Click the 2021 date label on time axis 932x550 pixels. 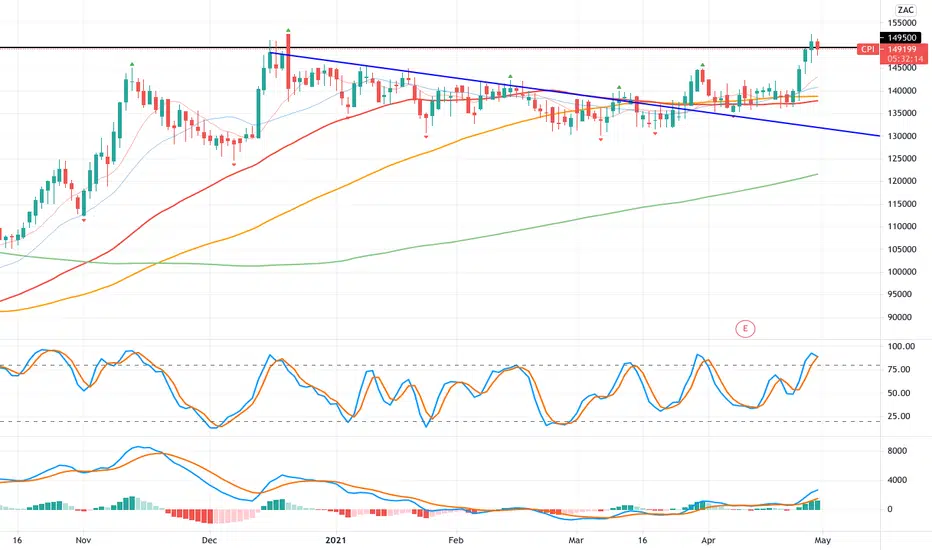tap(336, 540)
